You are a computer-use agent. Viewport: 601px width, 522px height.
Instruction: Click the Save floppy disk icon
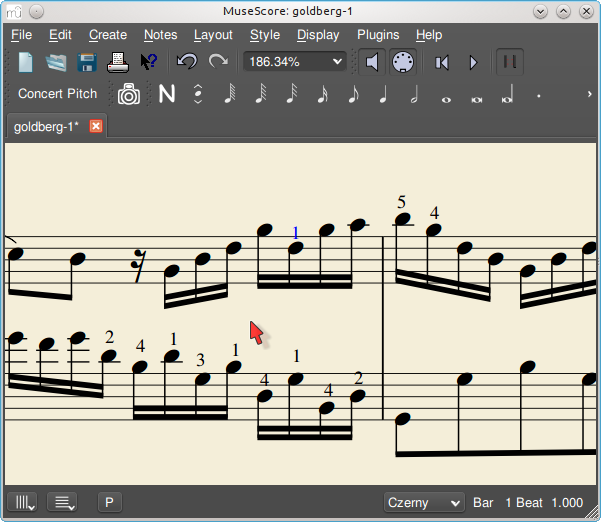pos(86,62)
